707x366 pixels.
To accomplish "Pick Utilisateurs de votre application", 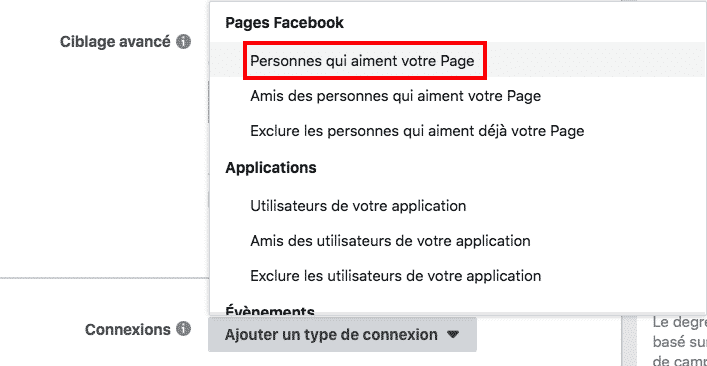I will click(457, 206).
